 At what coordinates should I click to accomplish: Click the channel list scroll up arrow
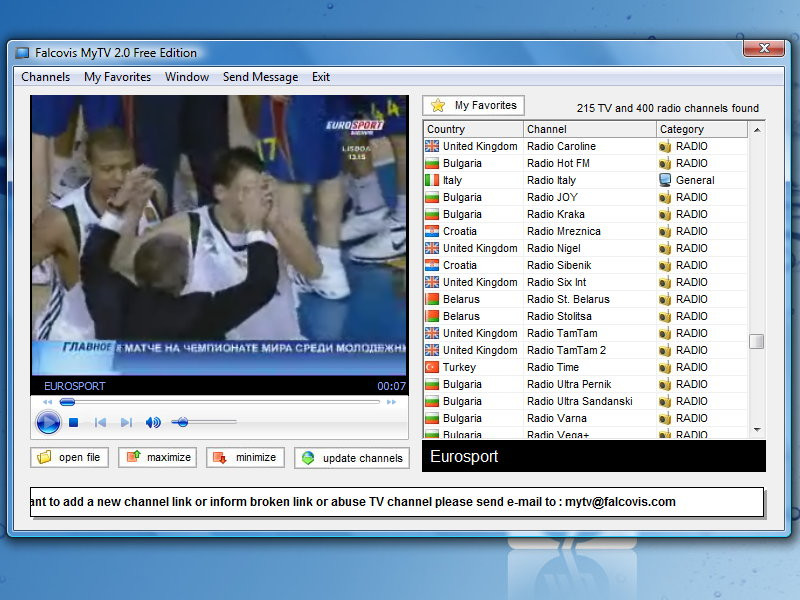click(757, 130)
